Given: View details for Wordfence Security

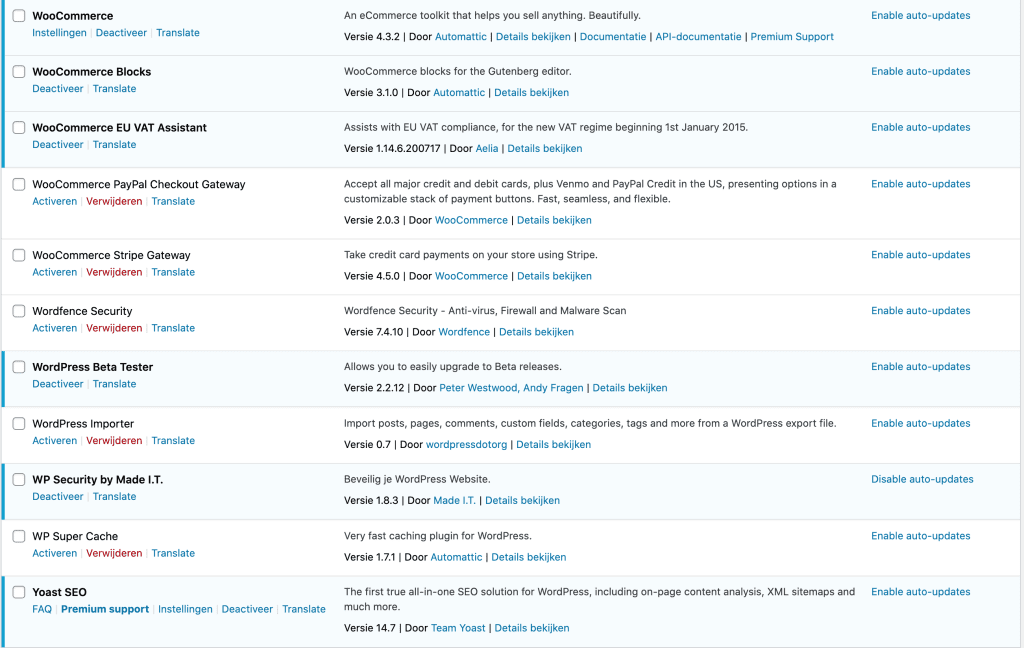Looking at the screenshot, I should [536, 332].
